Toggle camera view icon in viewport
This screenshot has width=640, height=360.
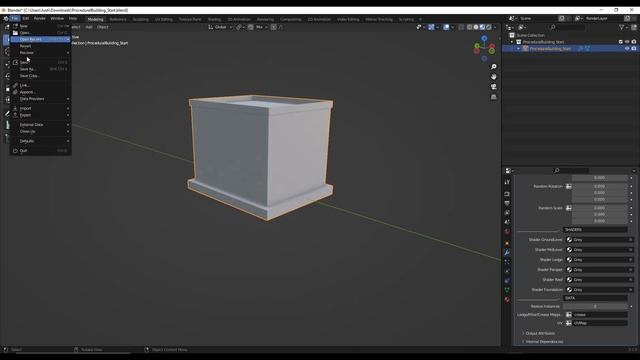(493, 87)
